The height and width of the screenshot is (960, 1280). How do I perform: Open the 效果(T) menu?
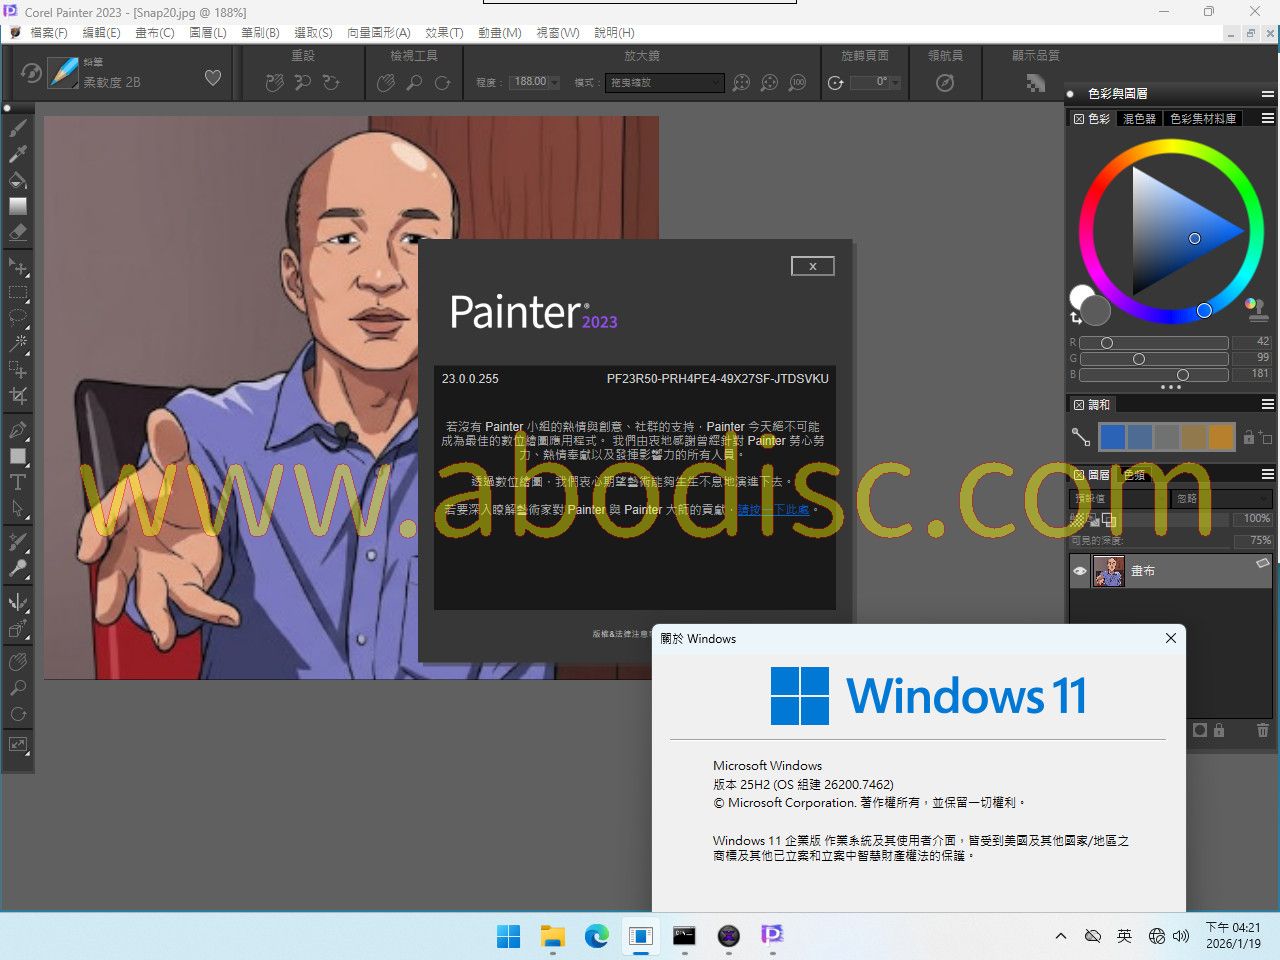click(443, 33)
